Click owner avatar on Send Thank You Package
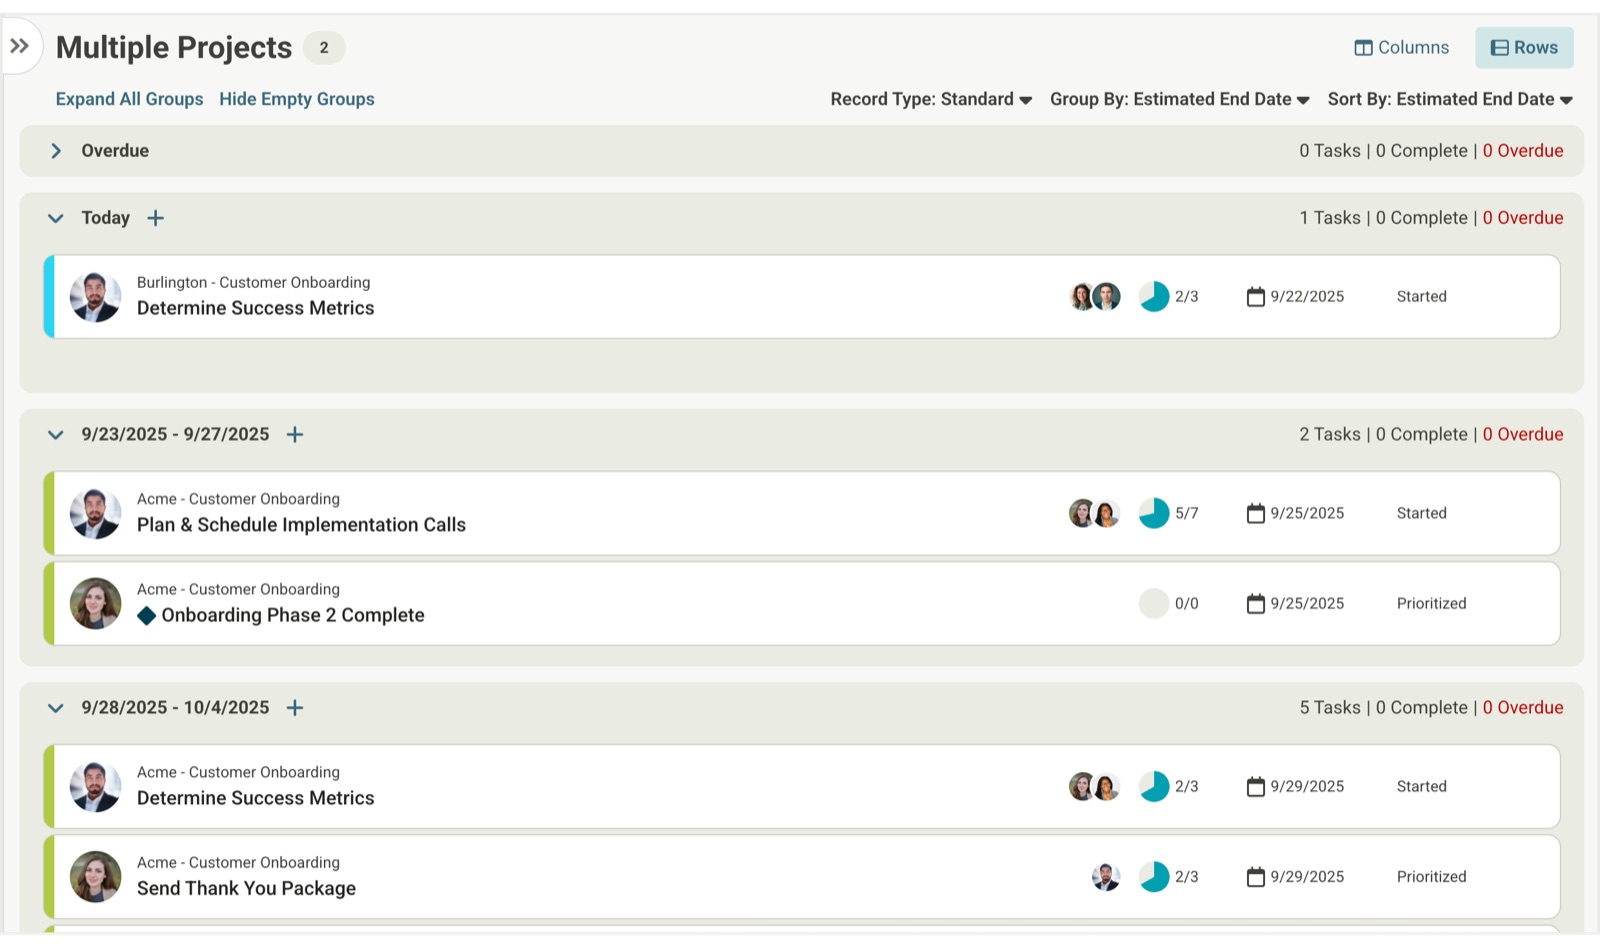This screenshot has width=1600, height=949. click(x=95, y=876)
